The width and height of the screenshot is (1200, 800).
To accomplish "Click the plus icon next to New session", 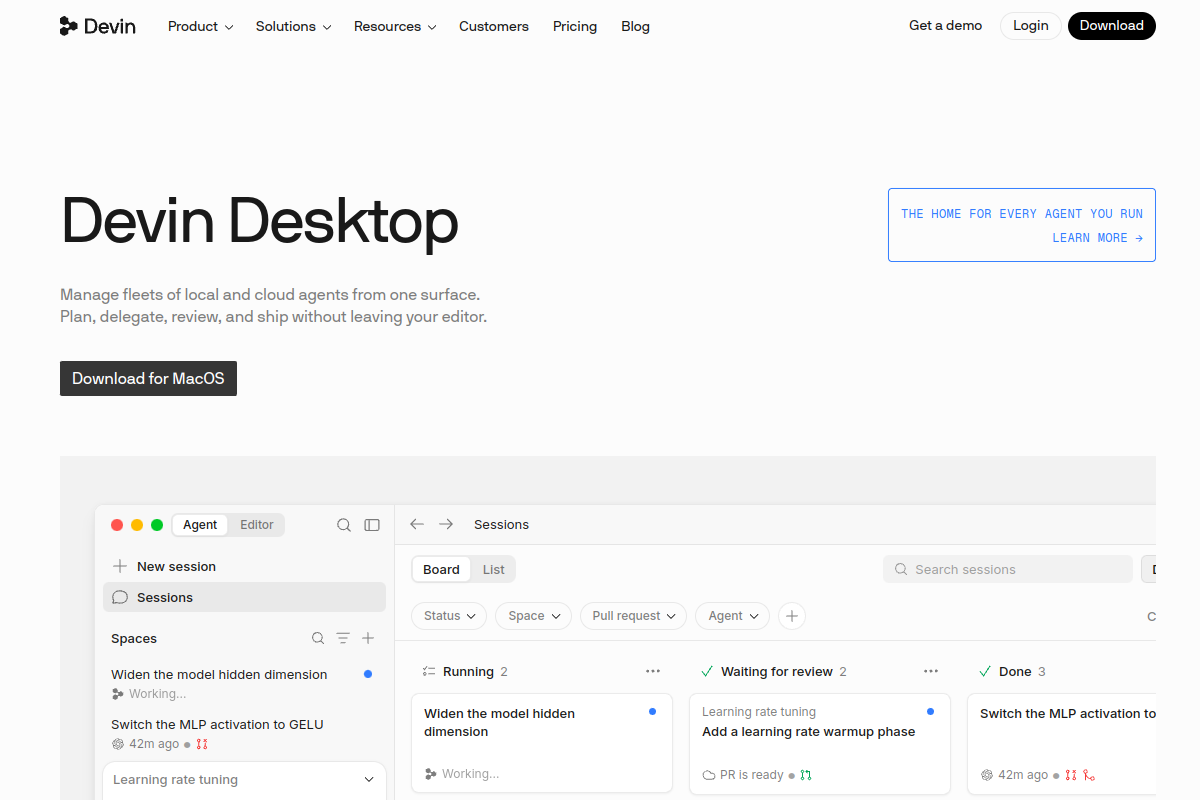I will tap(120, 566).
